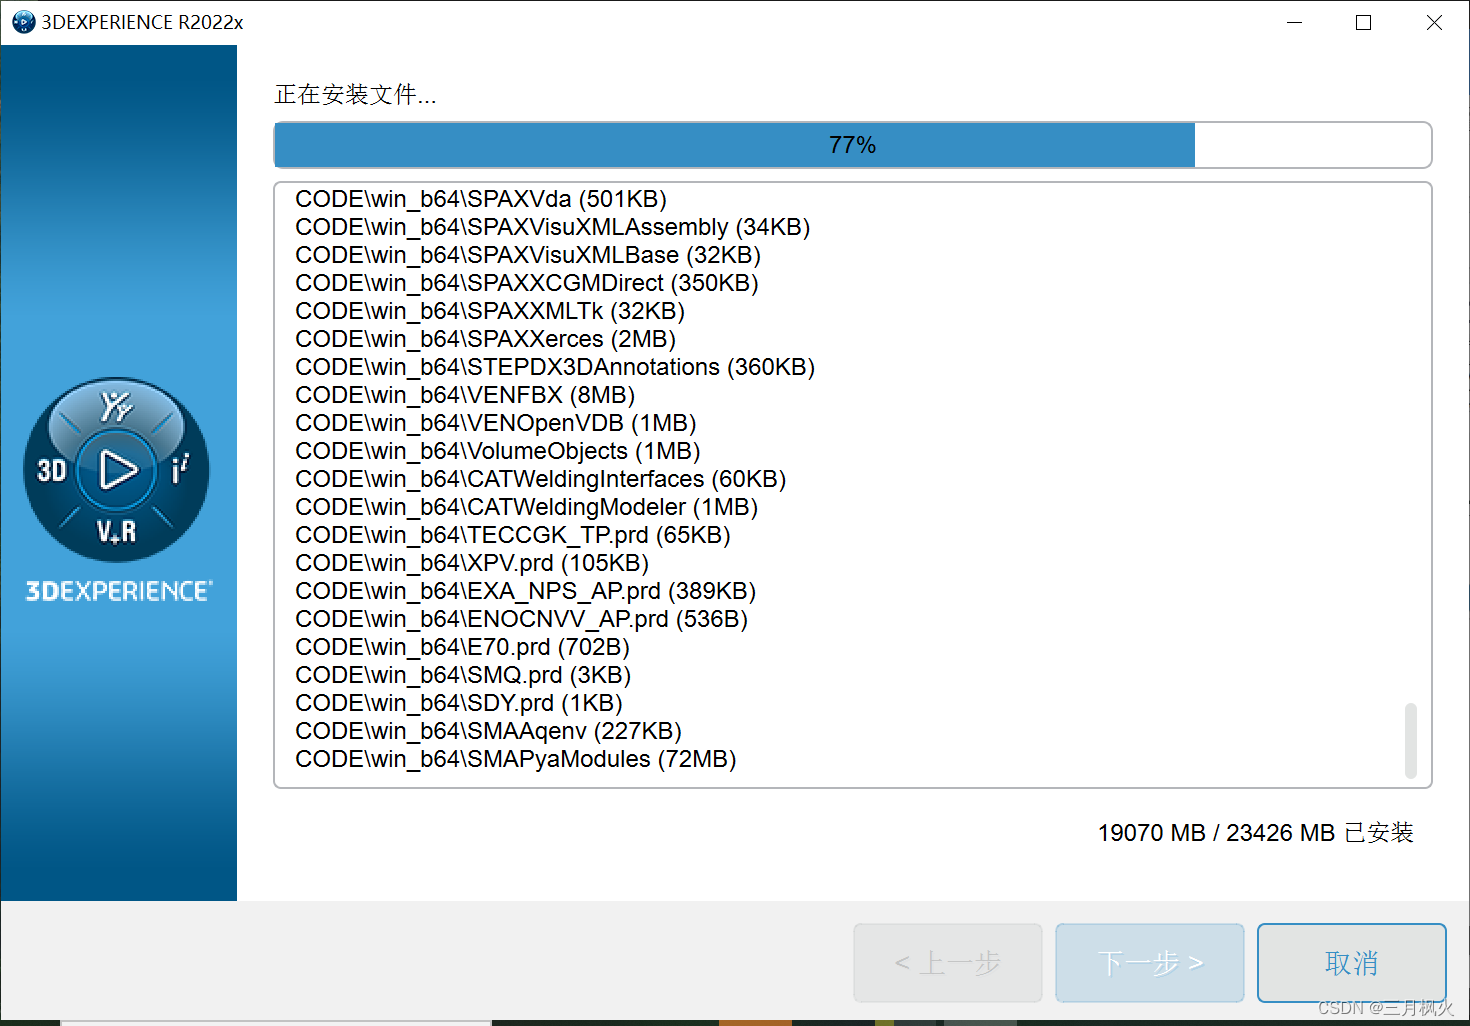Viewport: 1470px width, 1026px height.
Task: Select the SPAXVisuXMLAssembly (34KB) entry
Action: (x=553, y=227)
